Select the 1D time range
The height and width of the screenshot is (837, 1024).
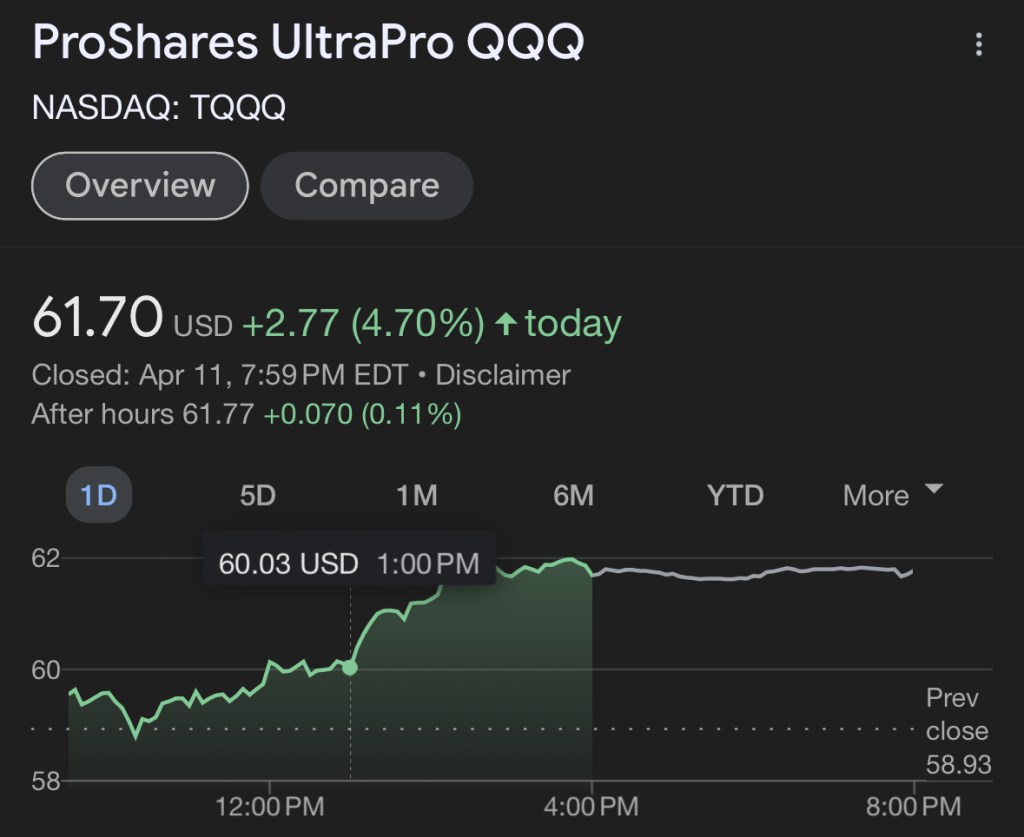tap(98, 495)
